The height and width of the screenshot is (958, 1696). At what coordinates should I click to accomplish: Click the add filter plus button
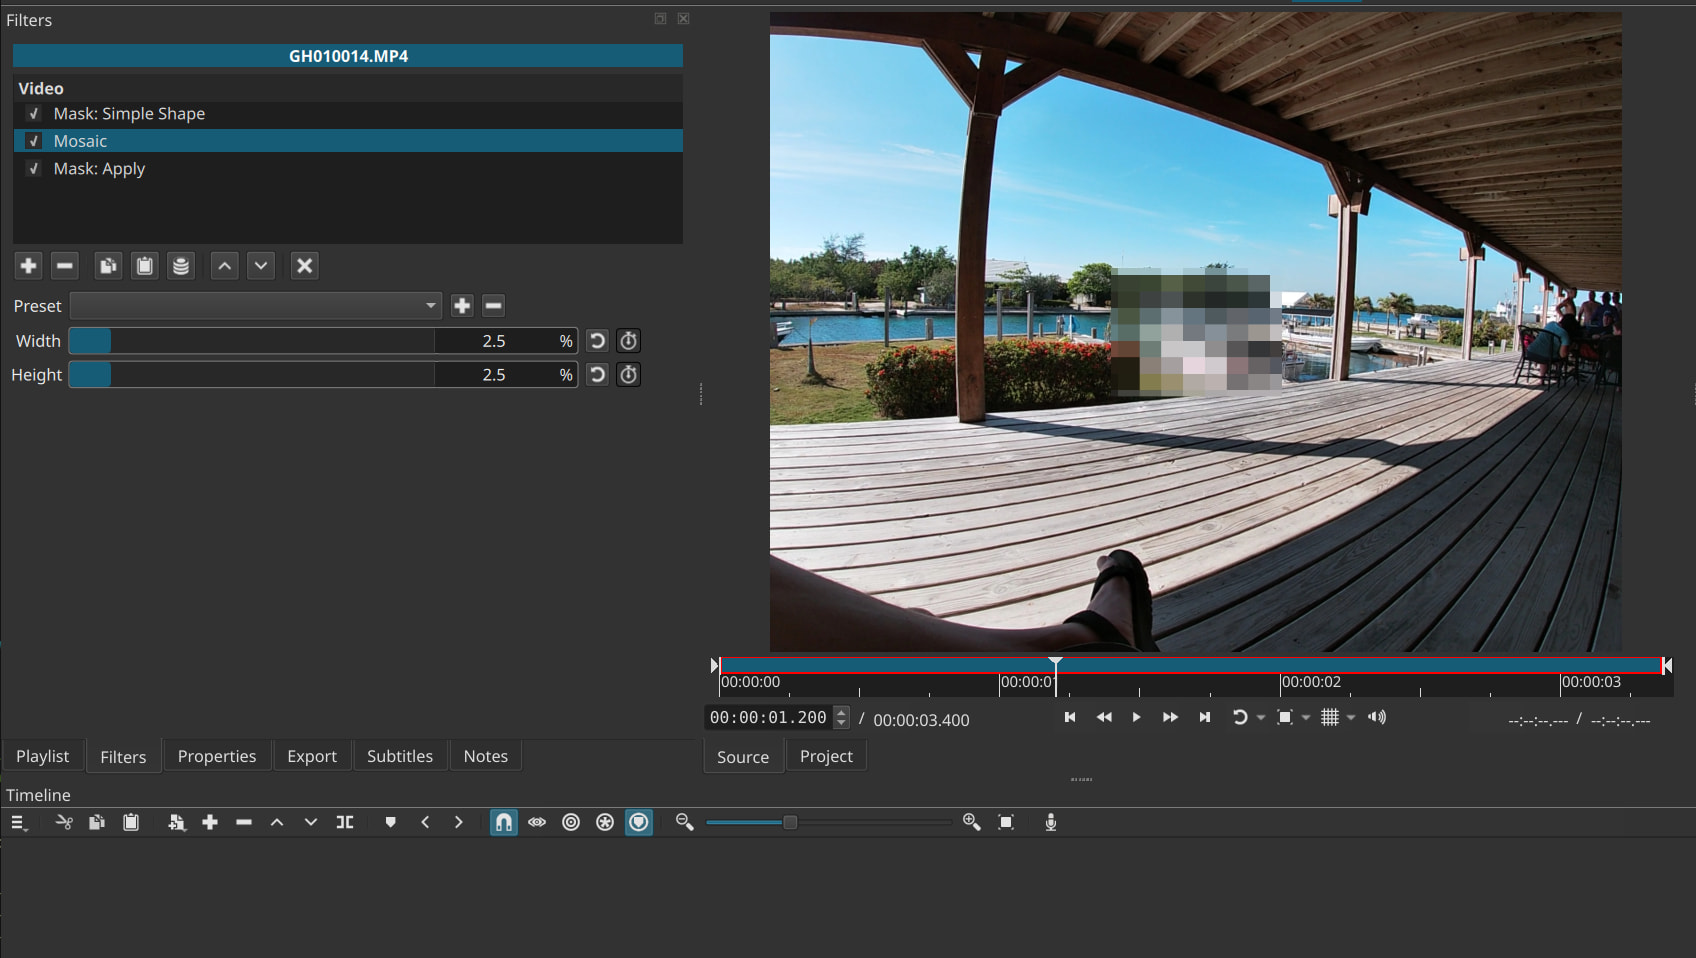28,266
